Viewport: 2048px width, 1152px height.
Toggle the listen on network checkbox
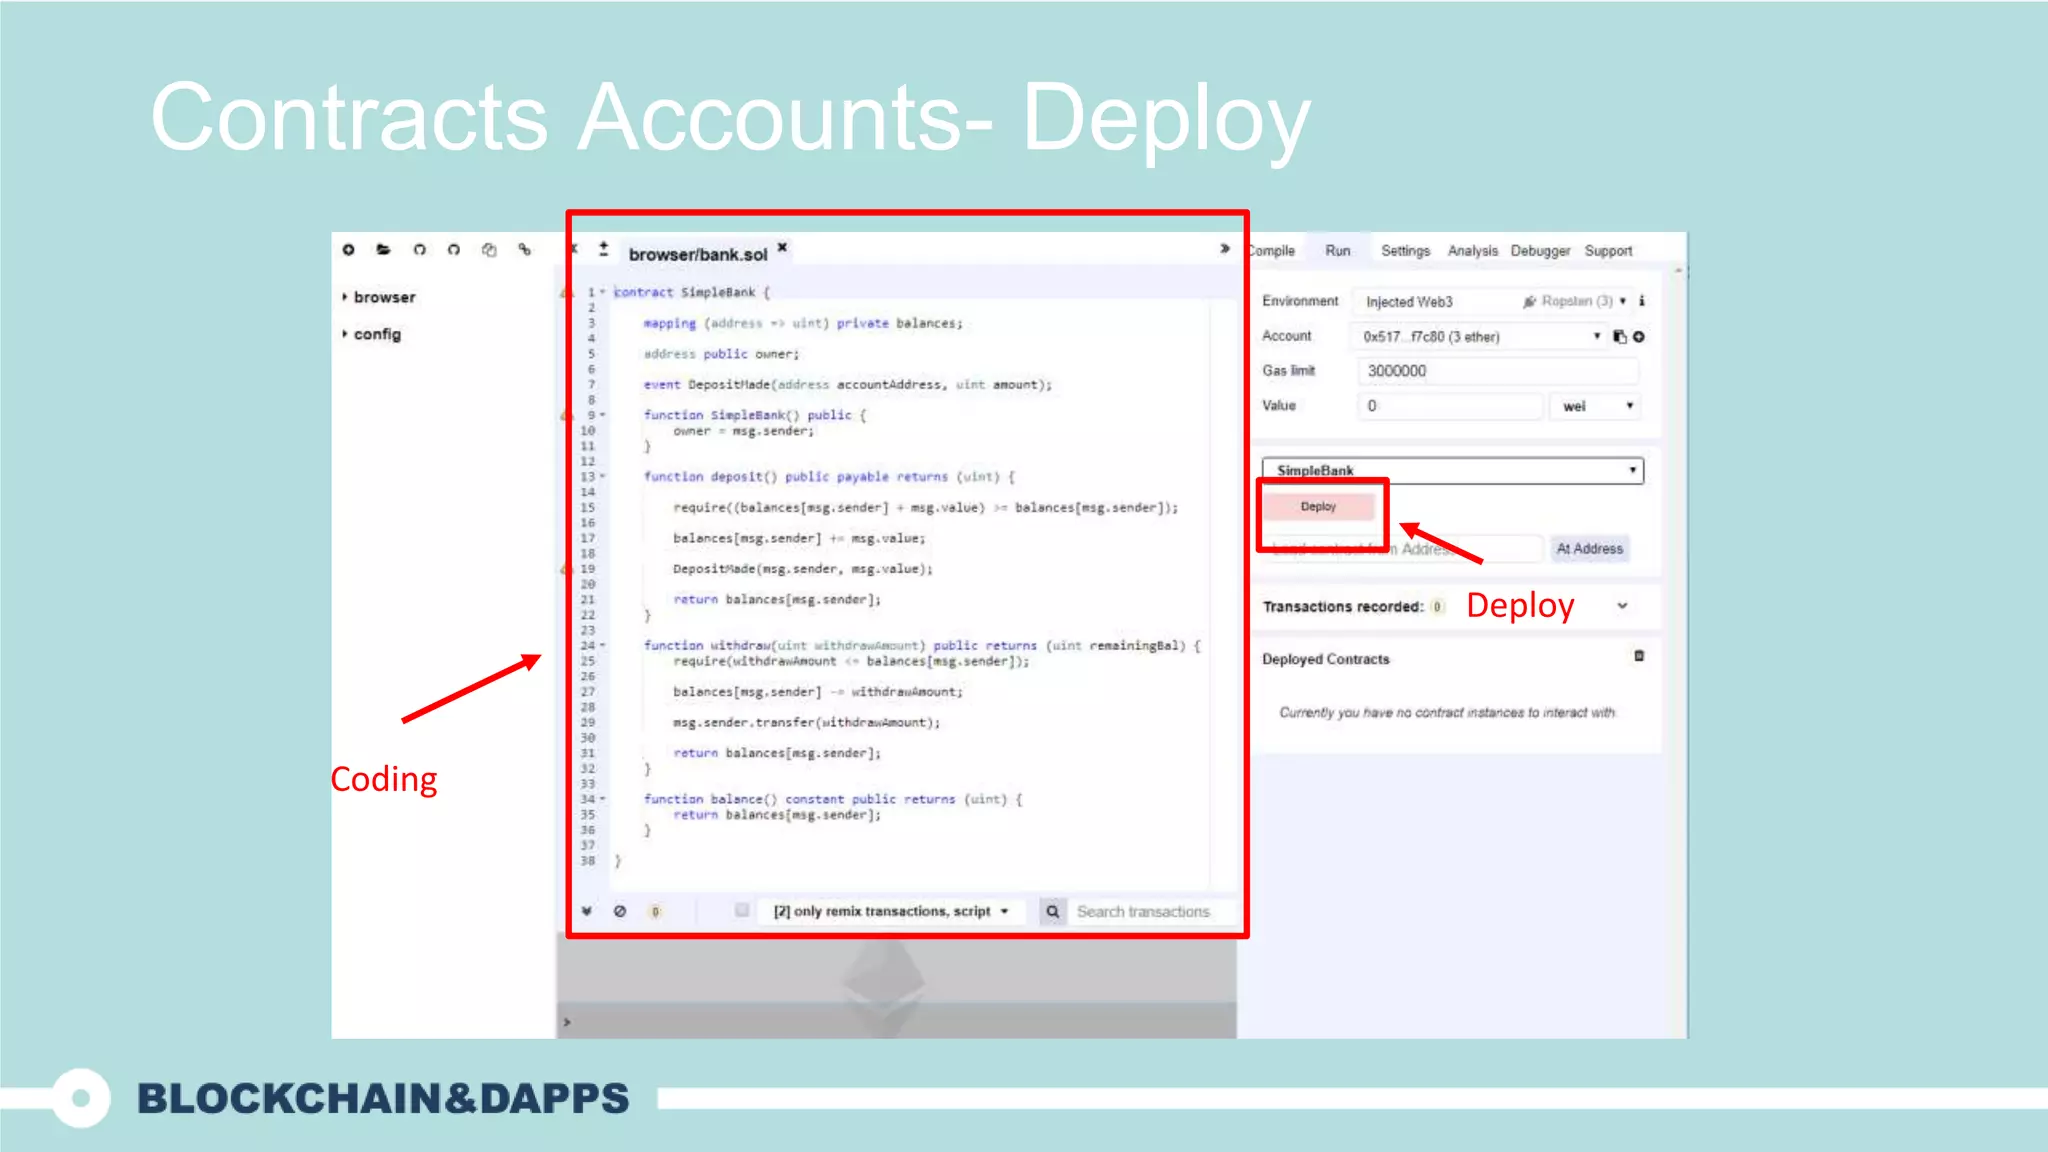[x=741, y=910]
